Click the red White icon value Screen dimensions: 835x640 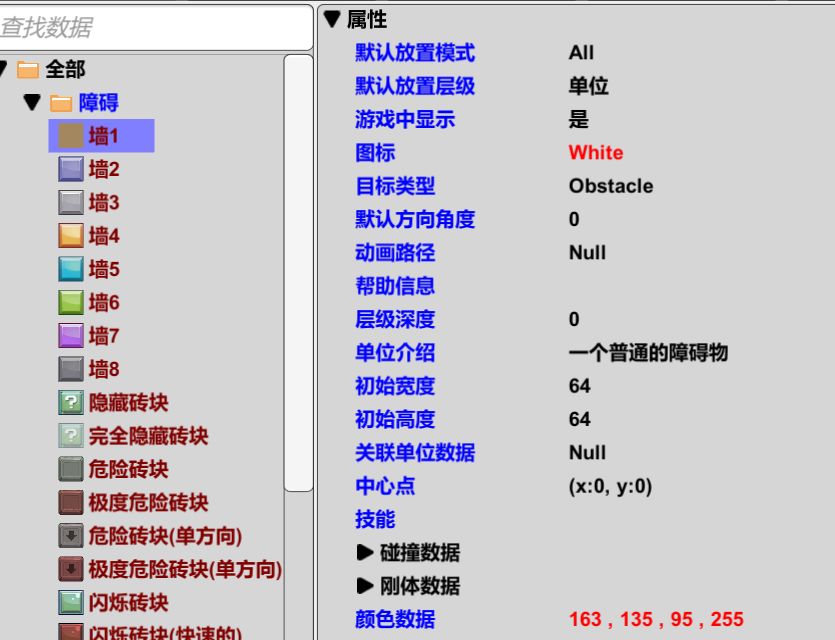pos(595,152)
